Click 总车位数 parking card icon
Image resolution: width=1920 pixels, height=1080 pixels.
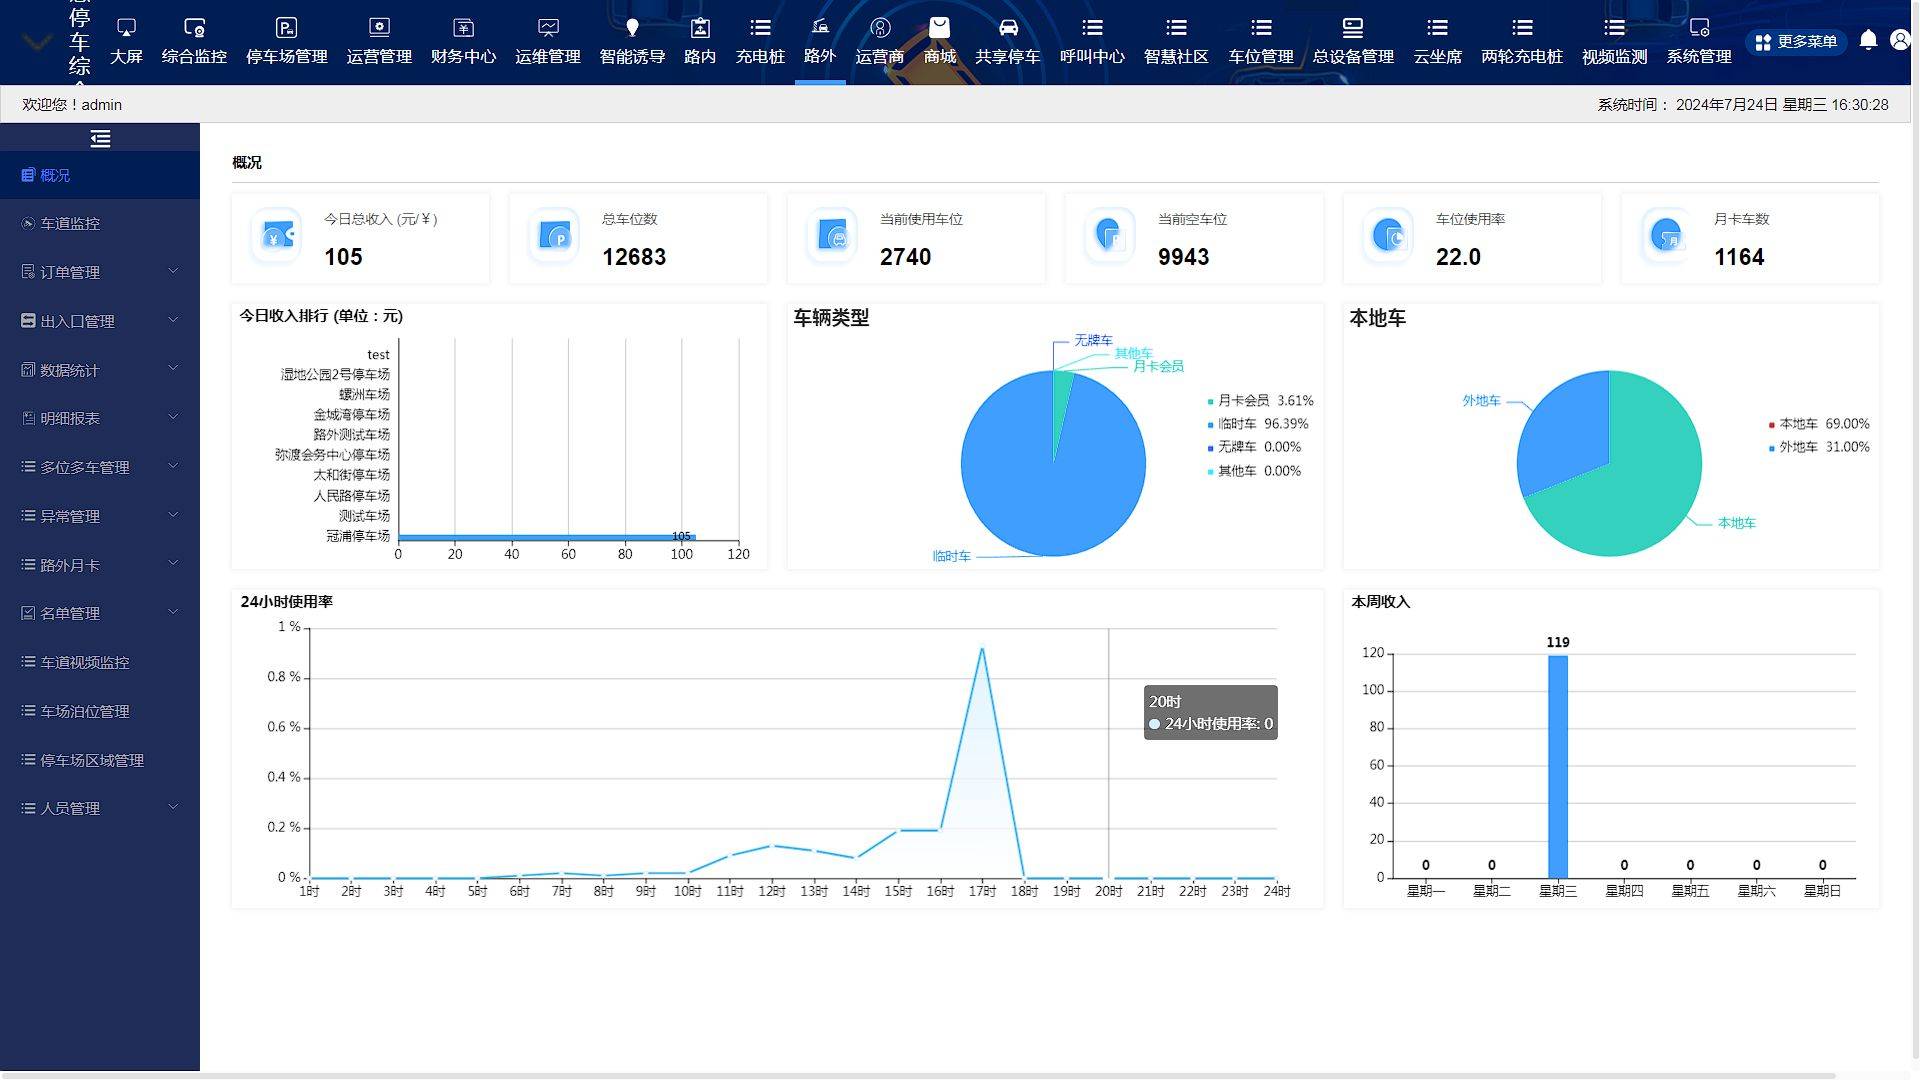(554, 236)
